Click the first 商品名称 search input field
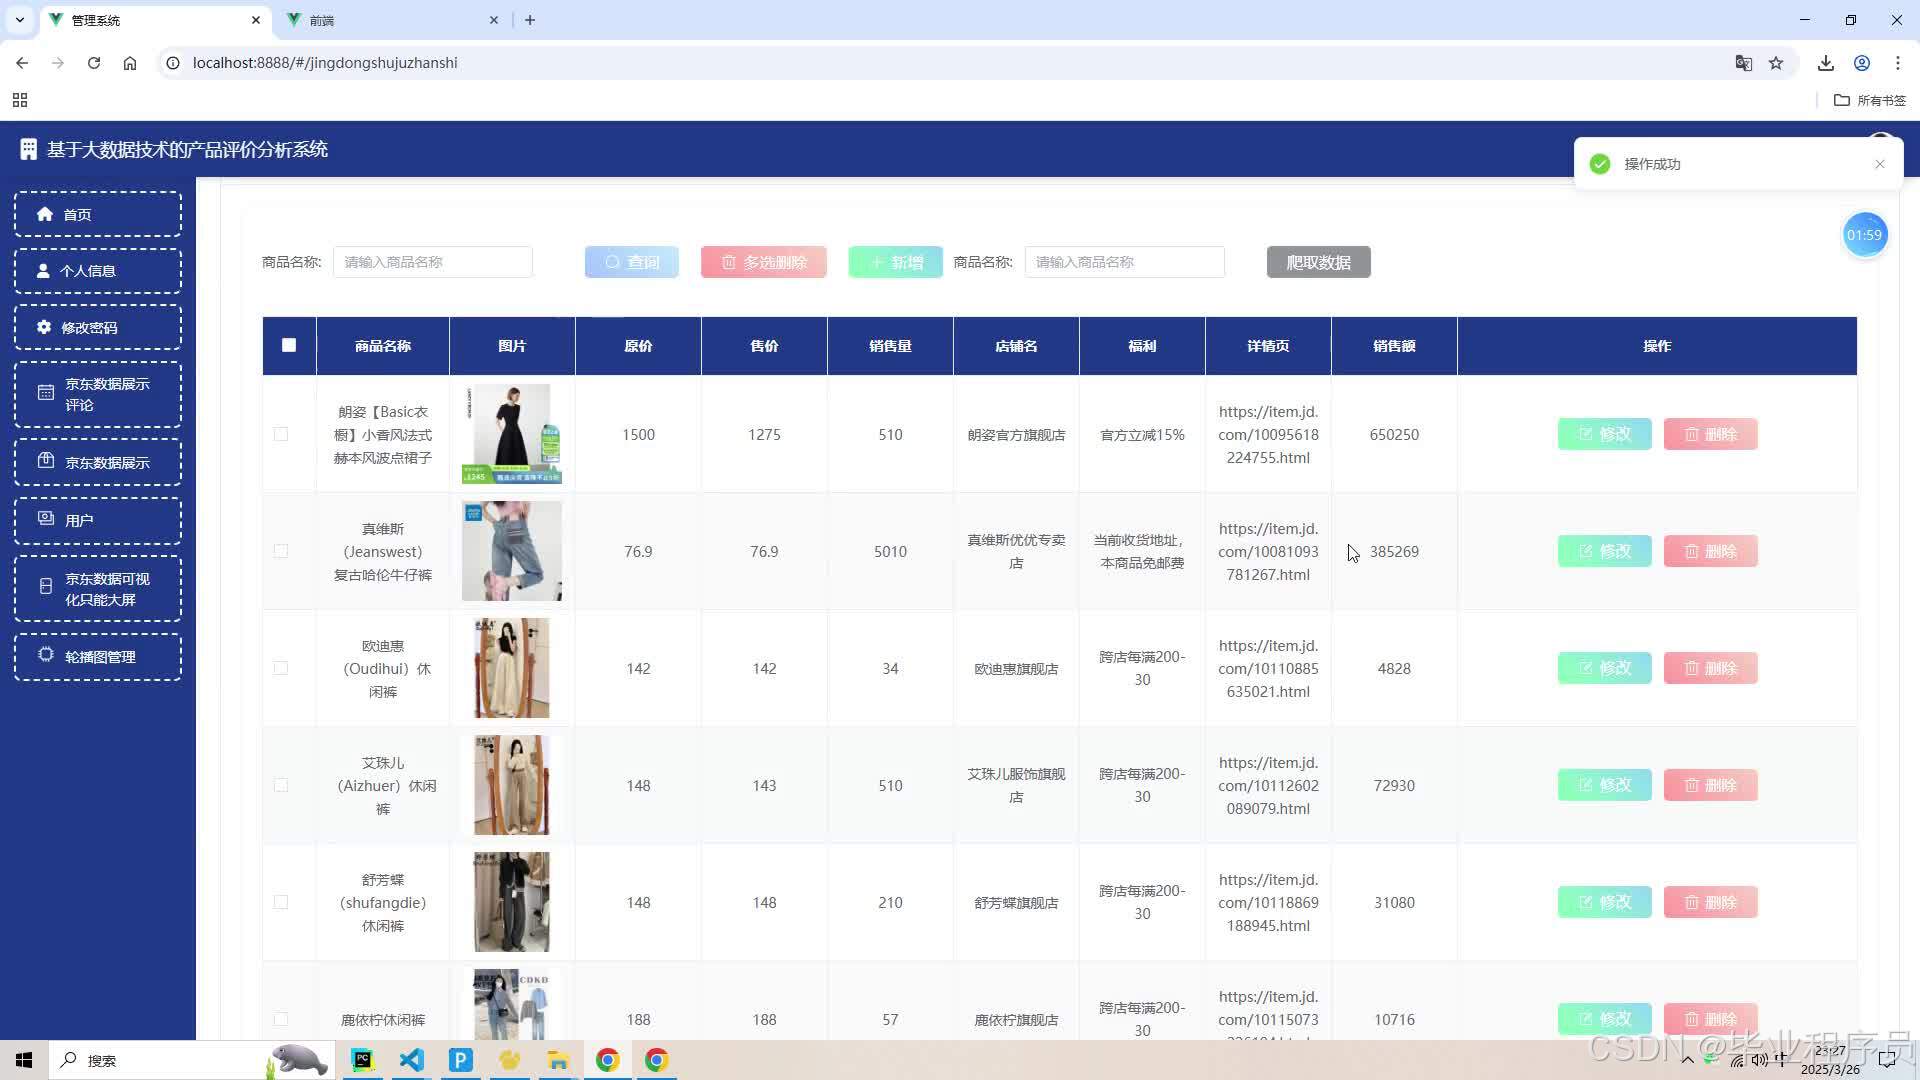The width and height of the screenshot is (1920, 1080). pos(432,262)
